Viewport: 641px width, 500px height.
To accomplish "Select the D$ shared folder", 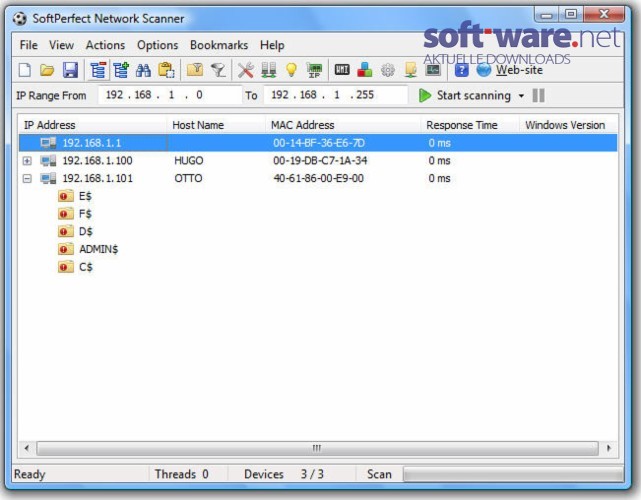I will pyautogui.click(x=76, y=231).
